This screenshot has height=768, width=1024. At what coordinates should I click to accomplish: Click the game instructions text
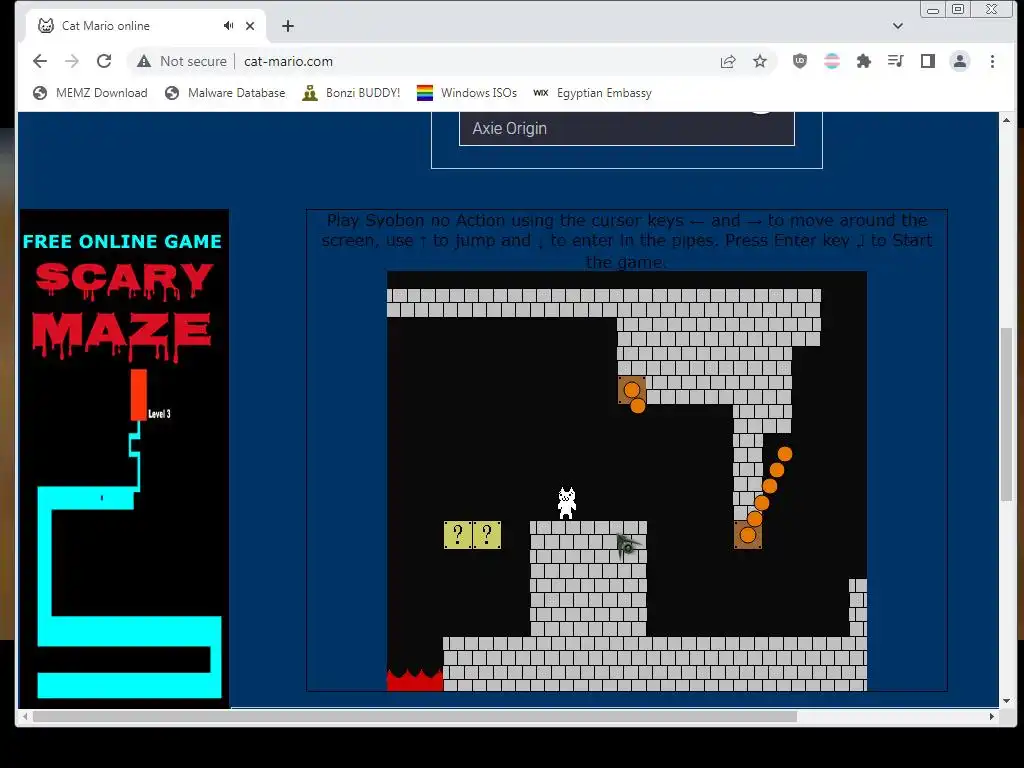pyautogui.click(x=627, y=240)
